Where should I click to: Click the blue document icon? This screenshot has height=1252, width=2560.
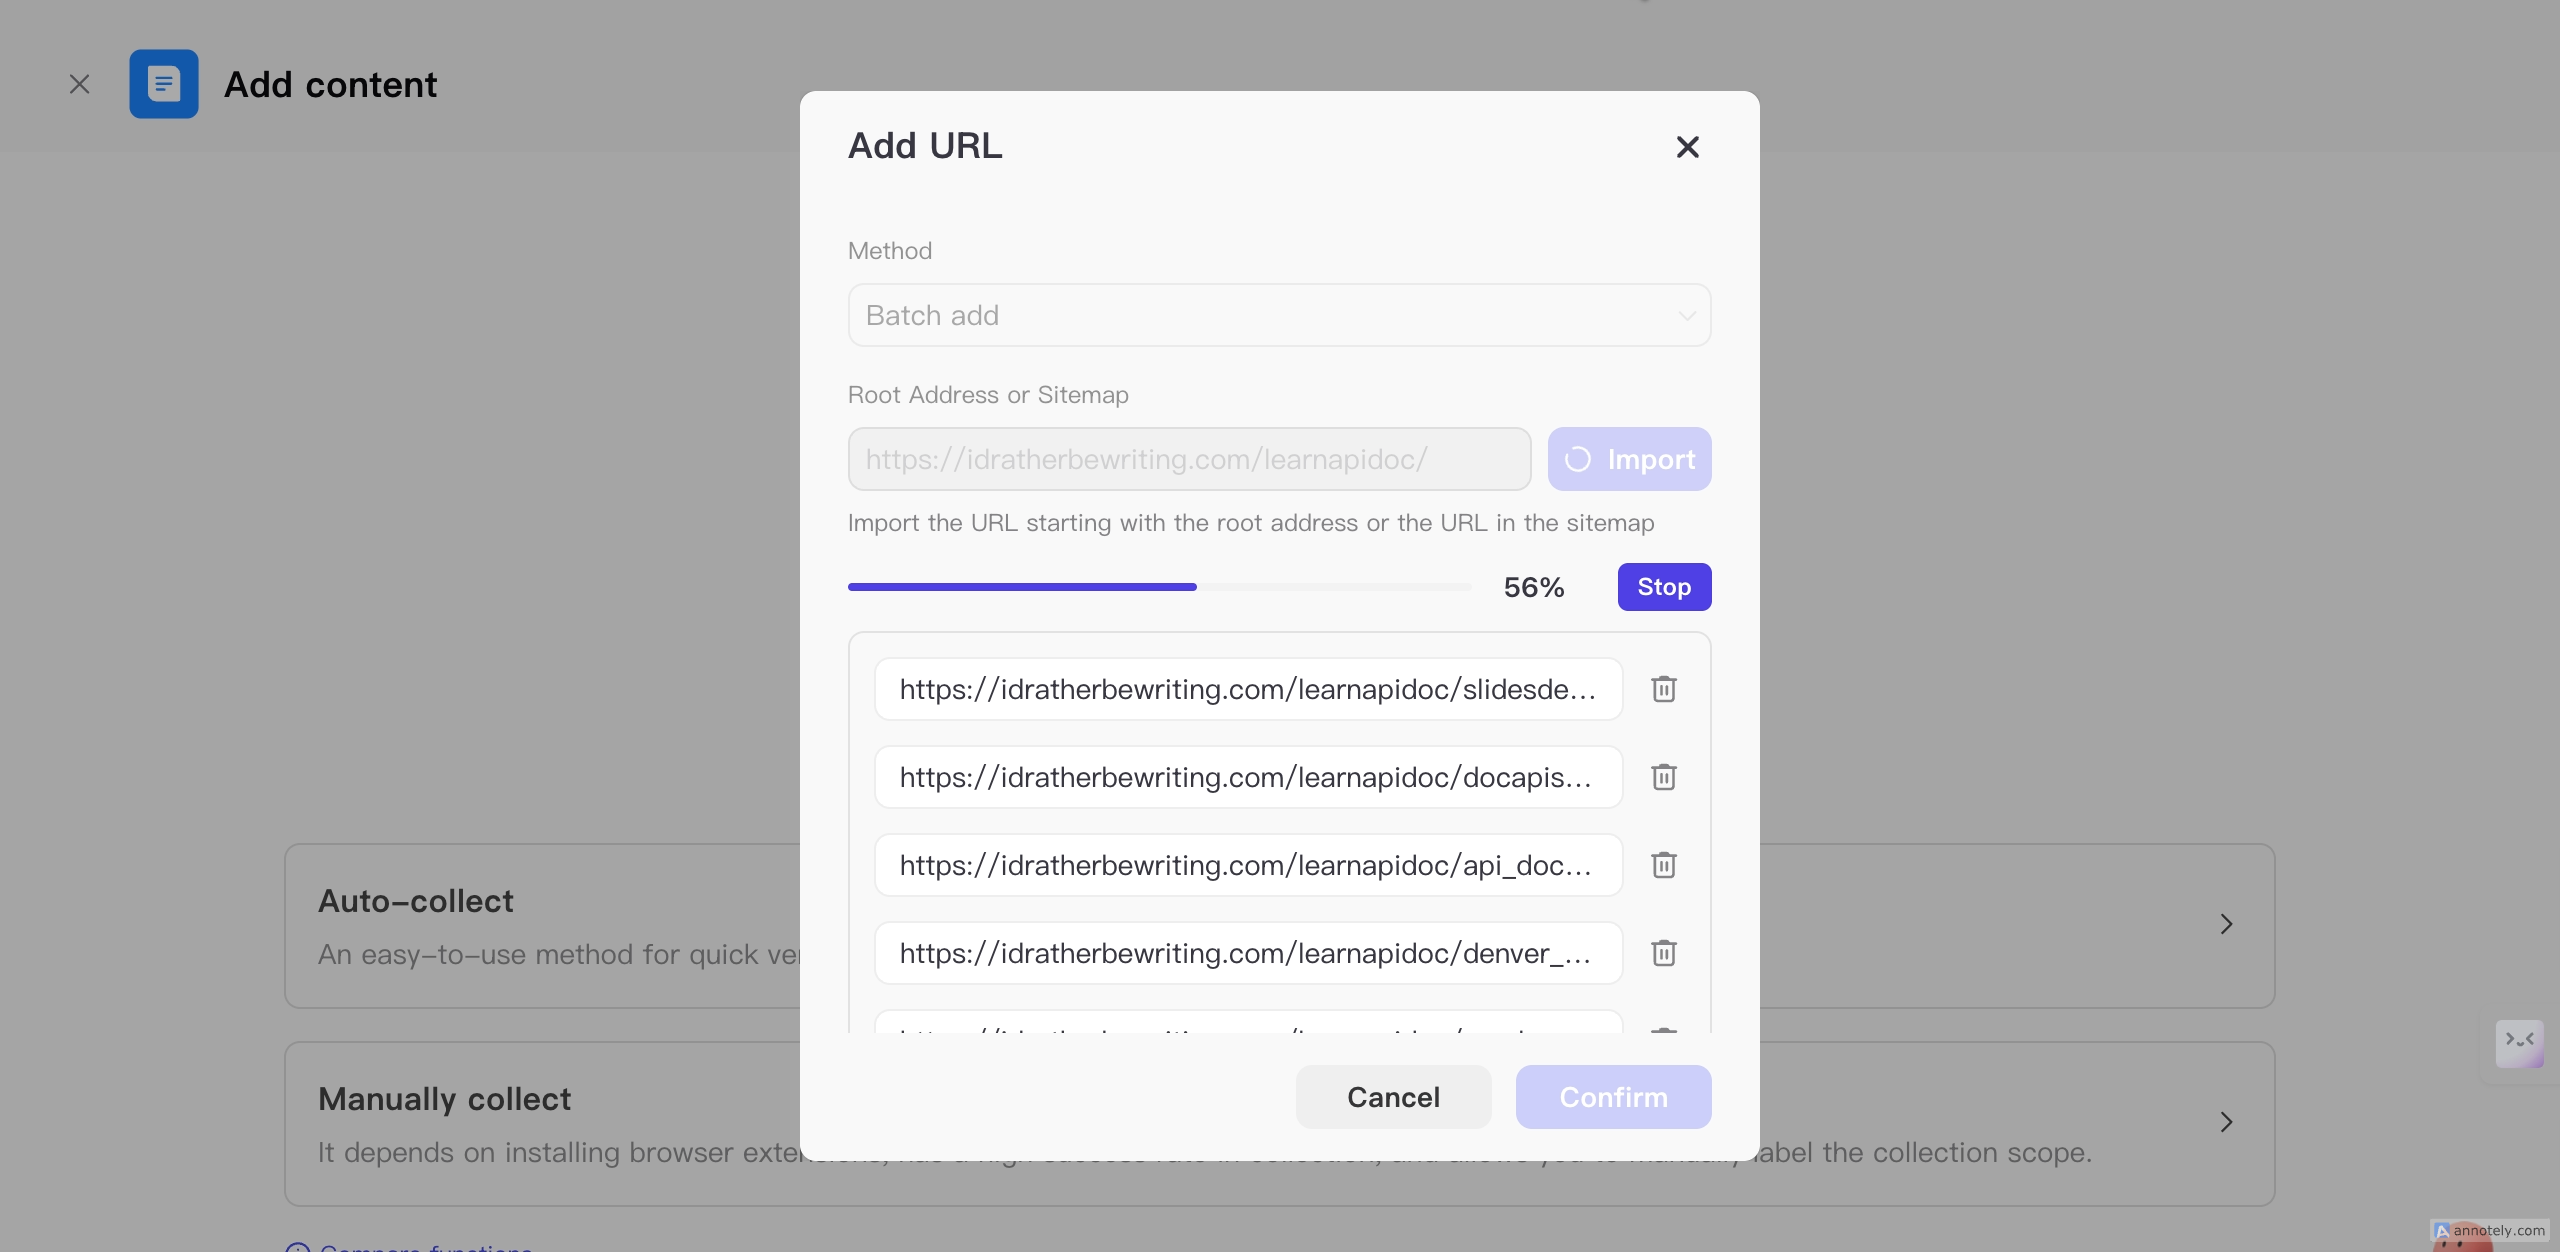point(164,84)
